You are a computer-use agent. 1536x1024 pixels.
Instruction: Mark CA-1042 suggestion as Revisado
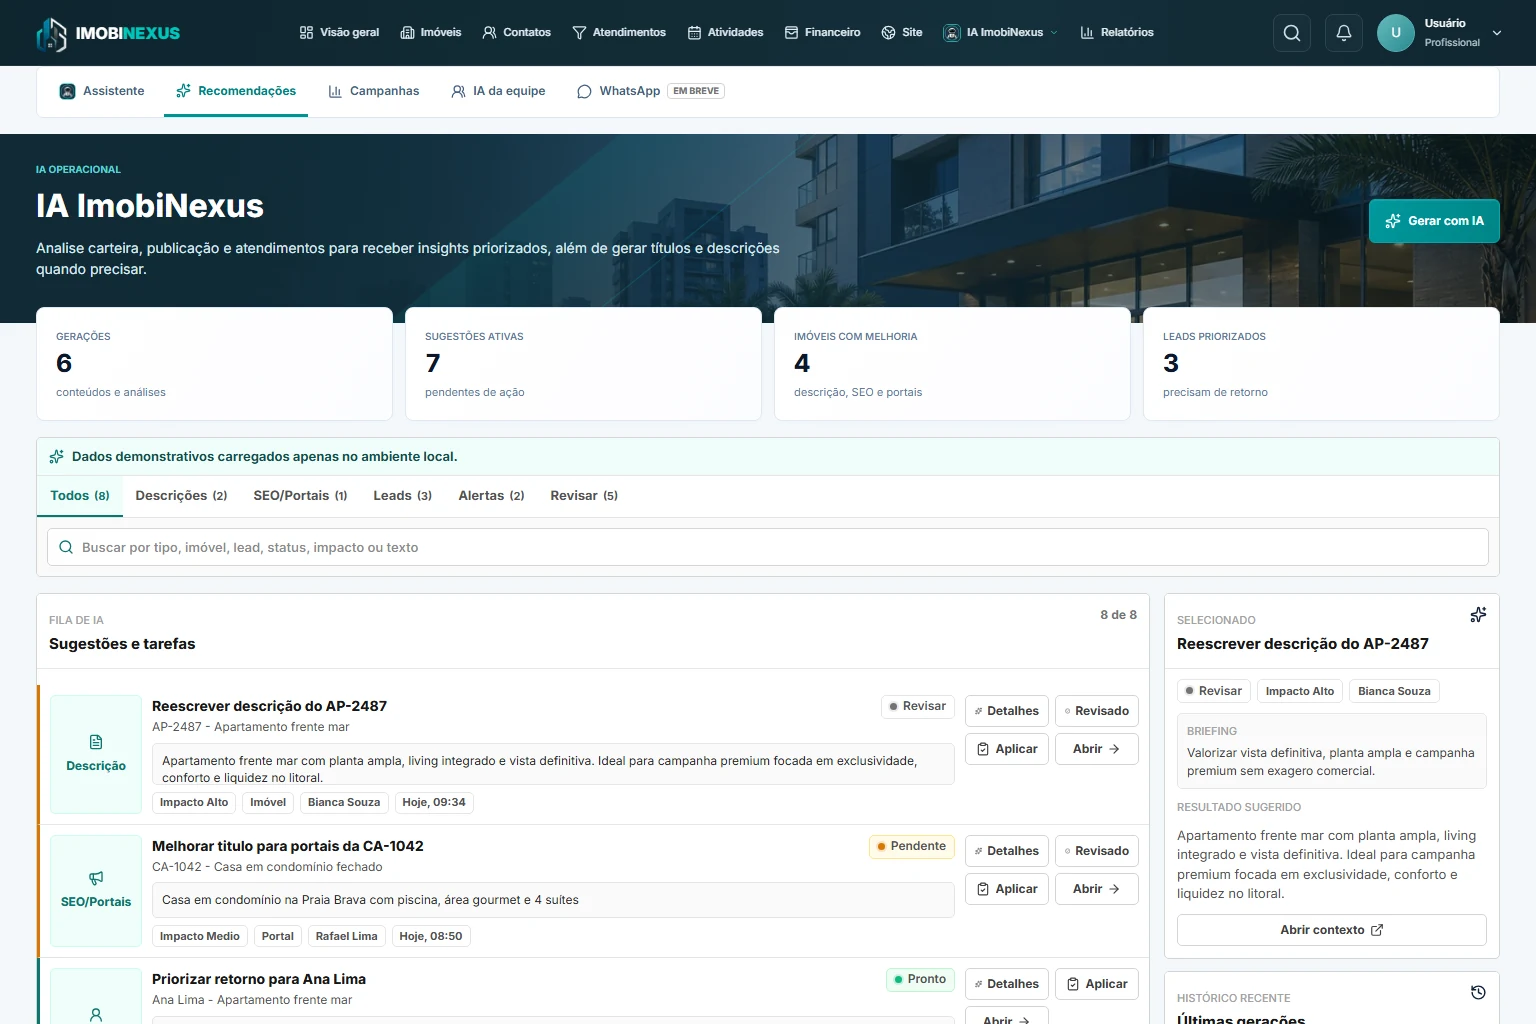click(1097, 851)
